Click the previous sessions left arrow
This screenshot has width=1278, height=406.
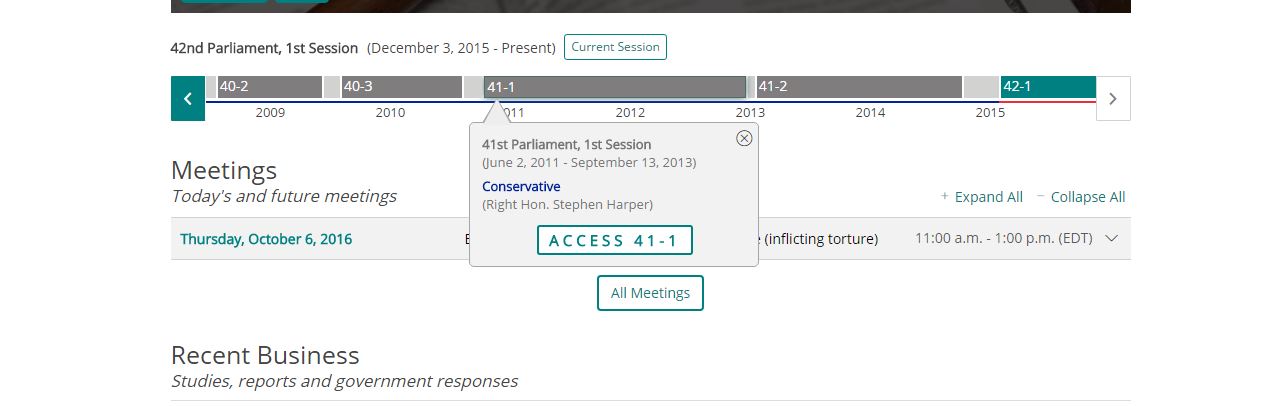click(x=188, y=99)
